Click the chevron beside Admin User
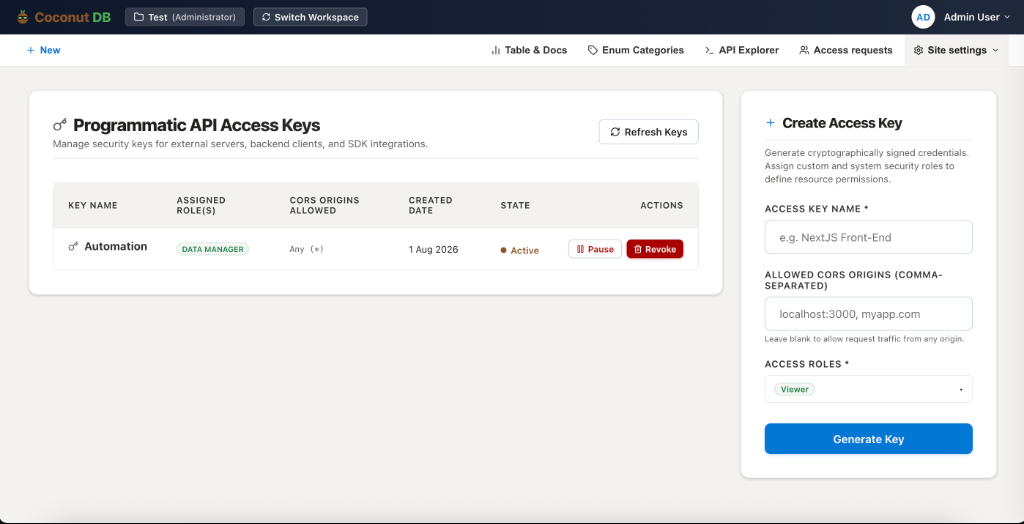This screenshot has width=1024, height=524. coord(1006,18)
